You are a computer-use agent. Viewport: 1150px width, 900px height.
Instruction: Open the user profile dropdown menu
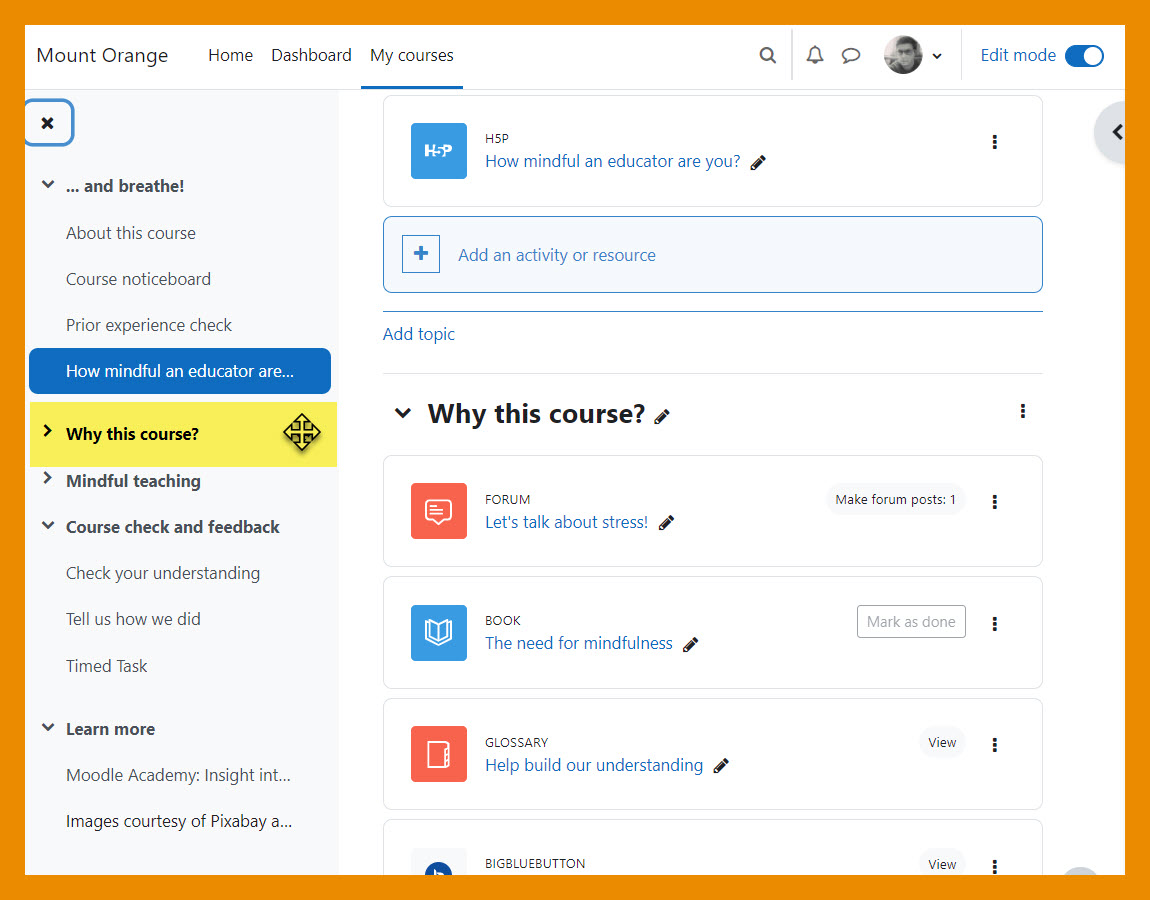coord(913,56)
